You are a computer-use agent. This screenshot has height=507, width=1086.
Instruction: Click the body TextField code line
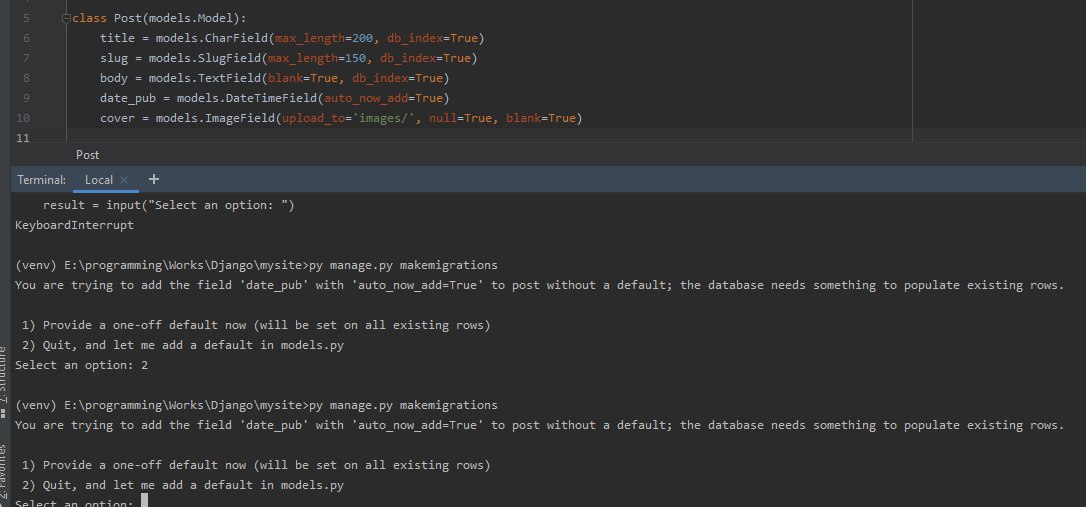point(274,78)
